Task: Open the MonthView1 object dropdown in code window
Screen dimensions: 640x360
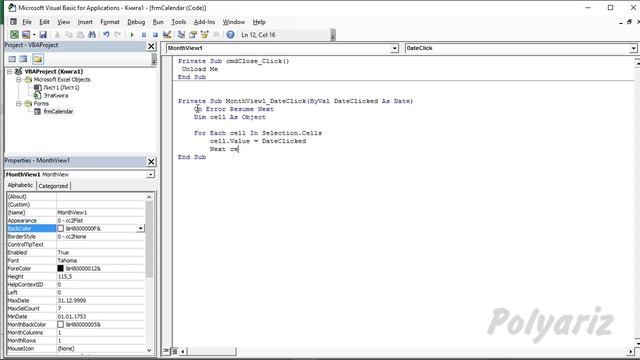Action: click(x=394, y=48)
